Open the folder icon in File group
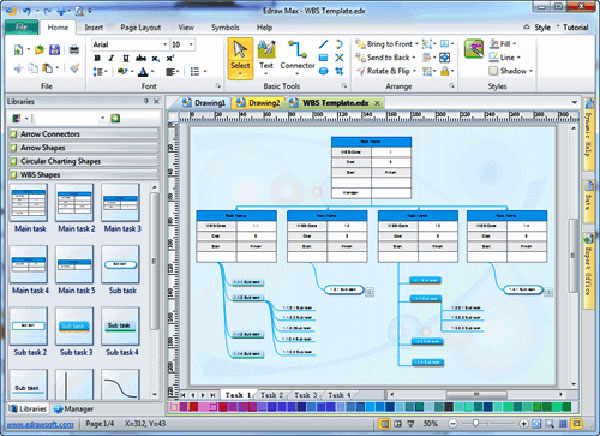 [39, 50]
